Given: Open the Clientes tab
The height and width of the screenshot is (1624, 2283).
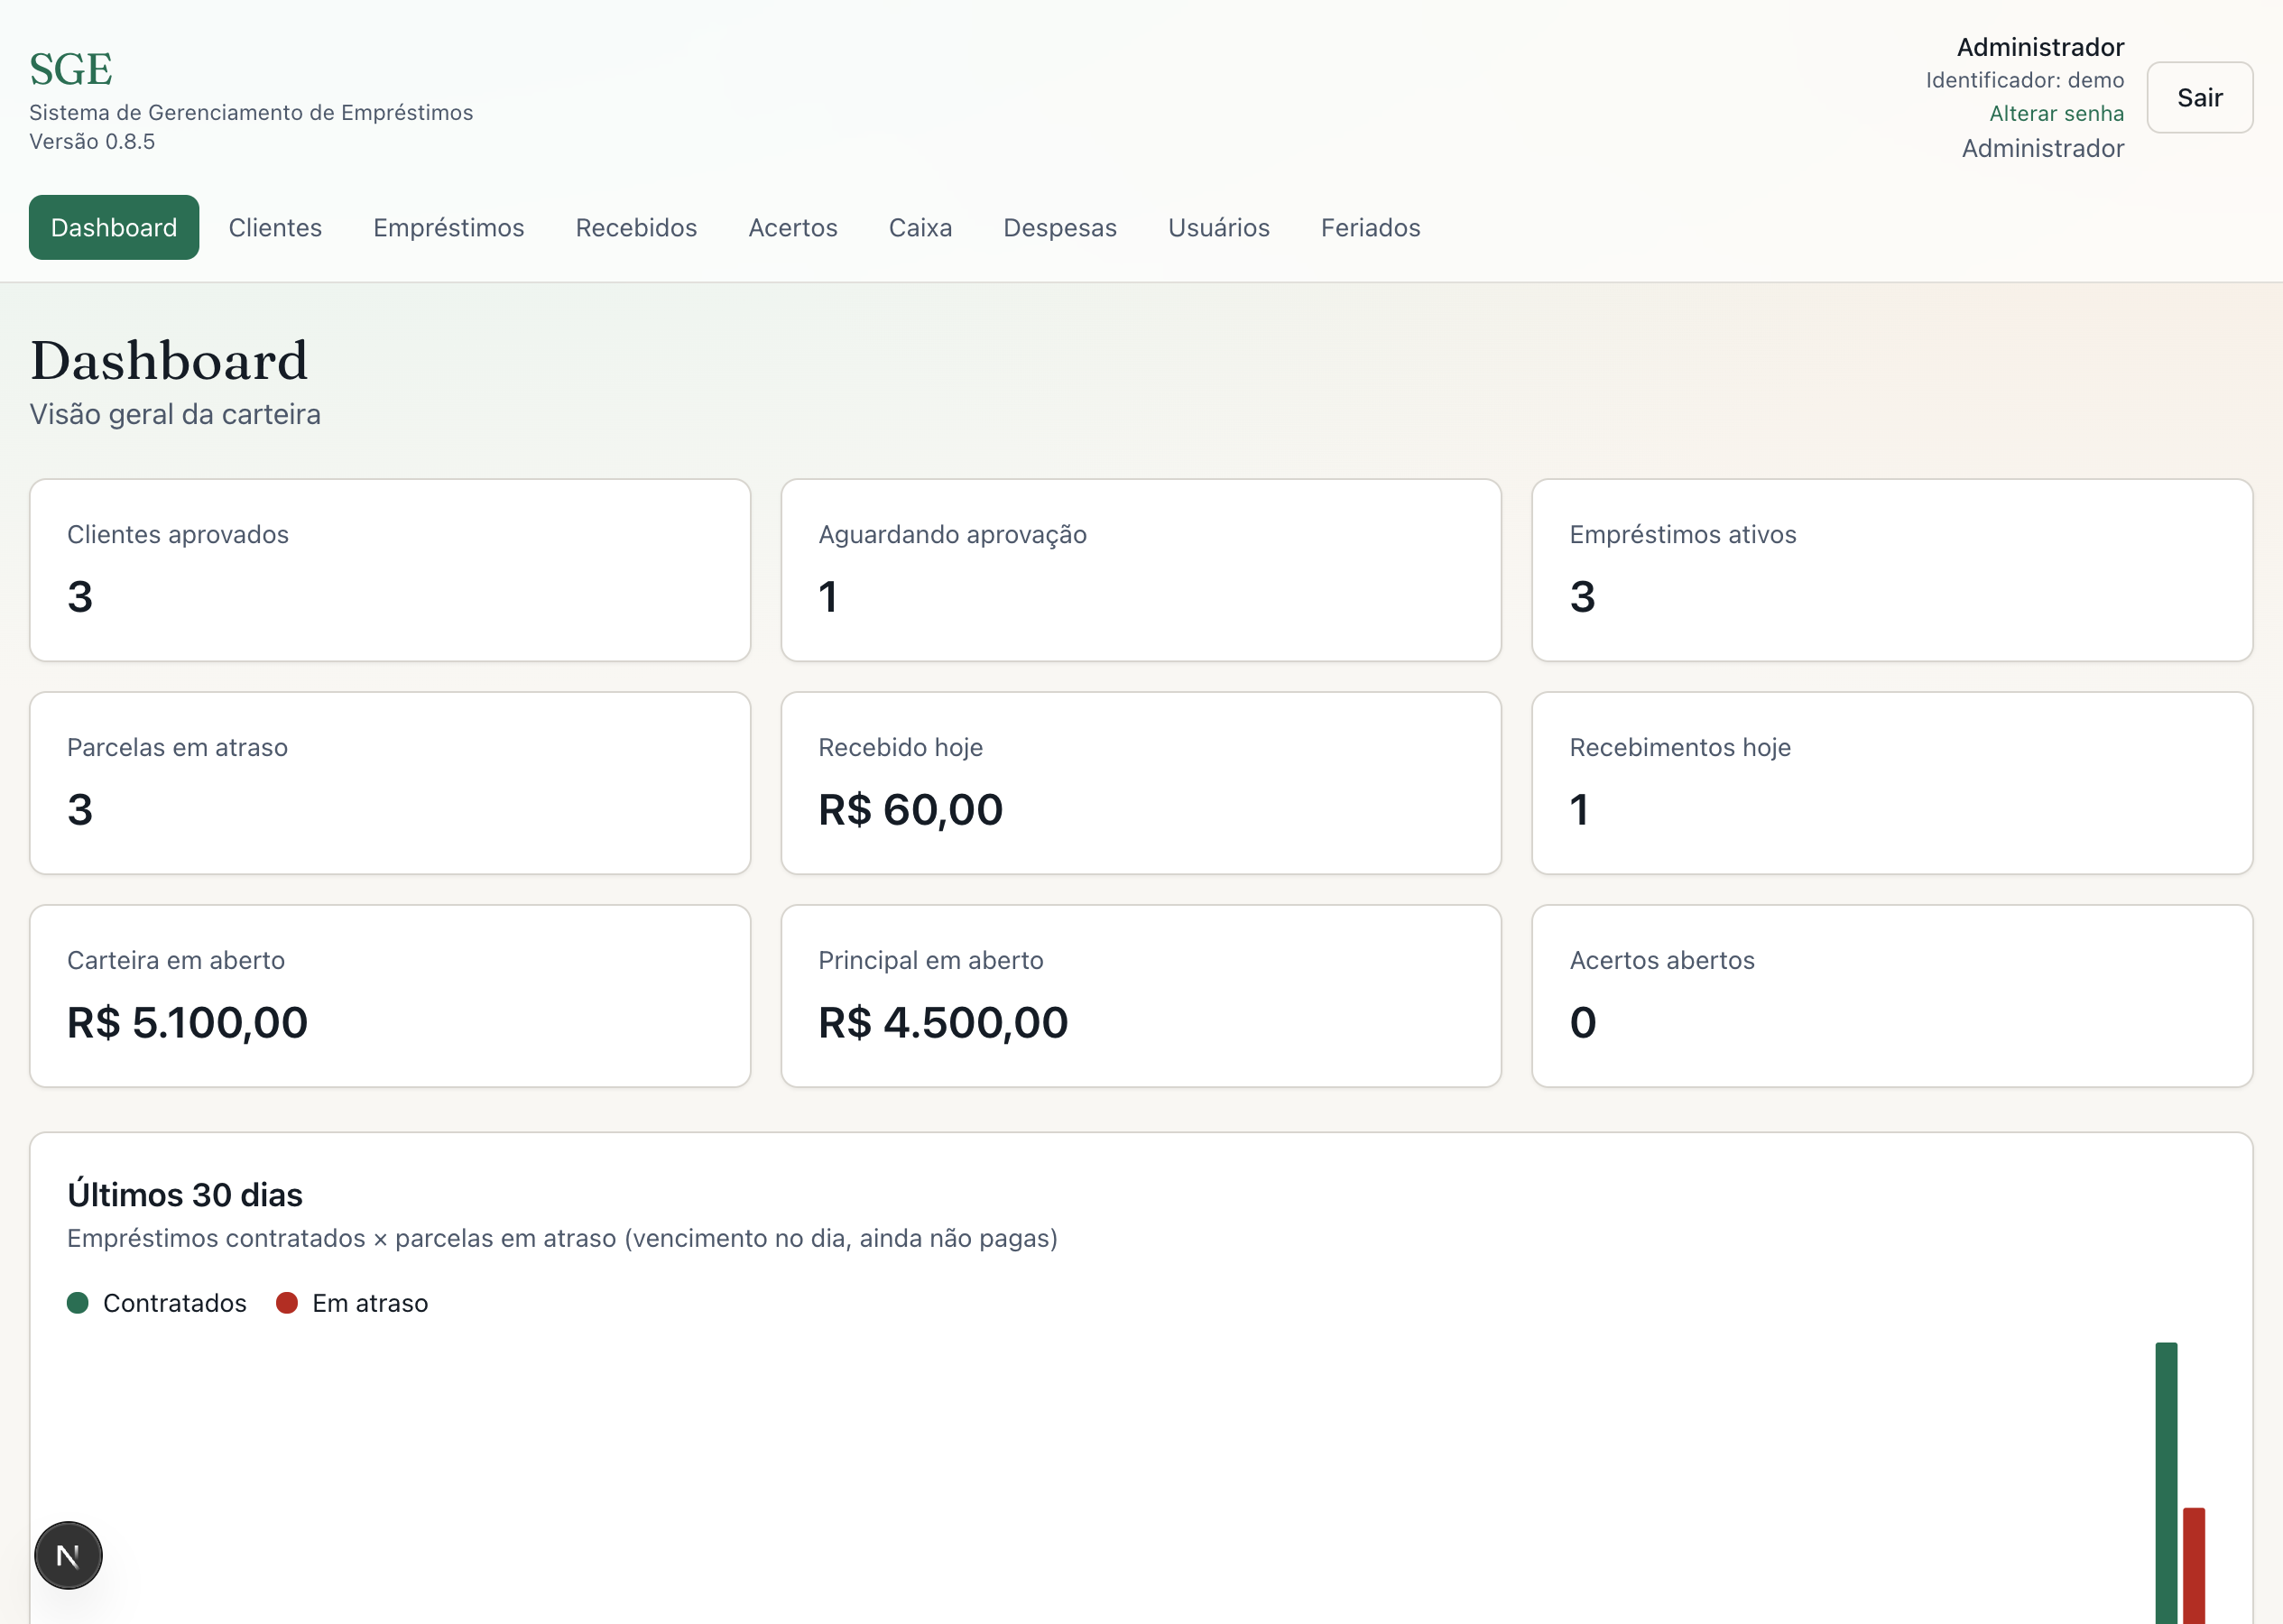Looking at the screenshot, I should (275, 227).
